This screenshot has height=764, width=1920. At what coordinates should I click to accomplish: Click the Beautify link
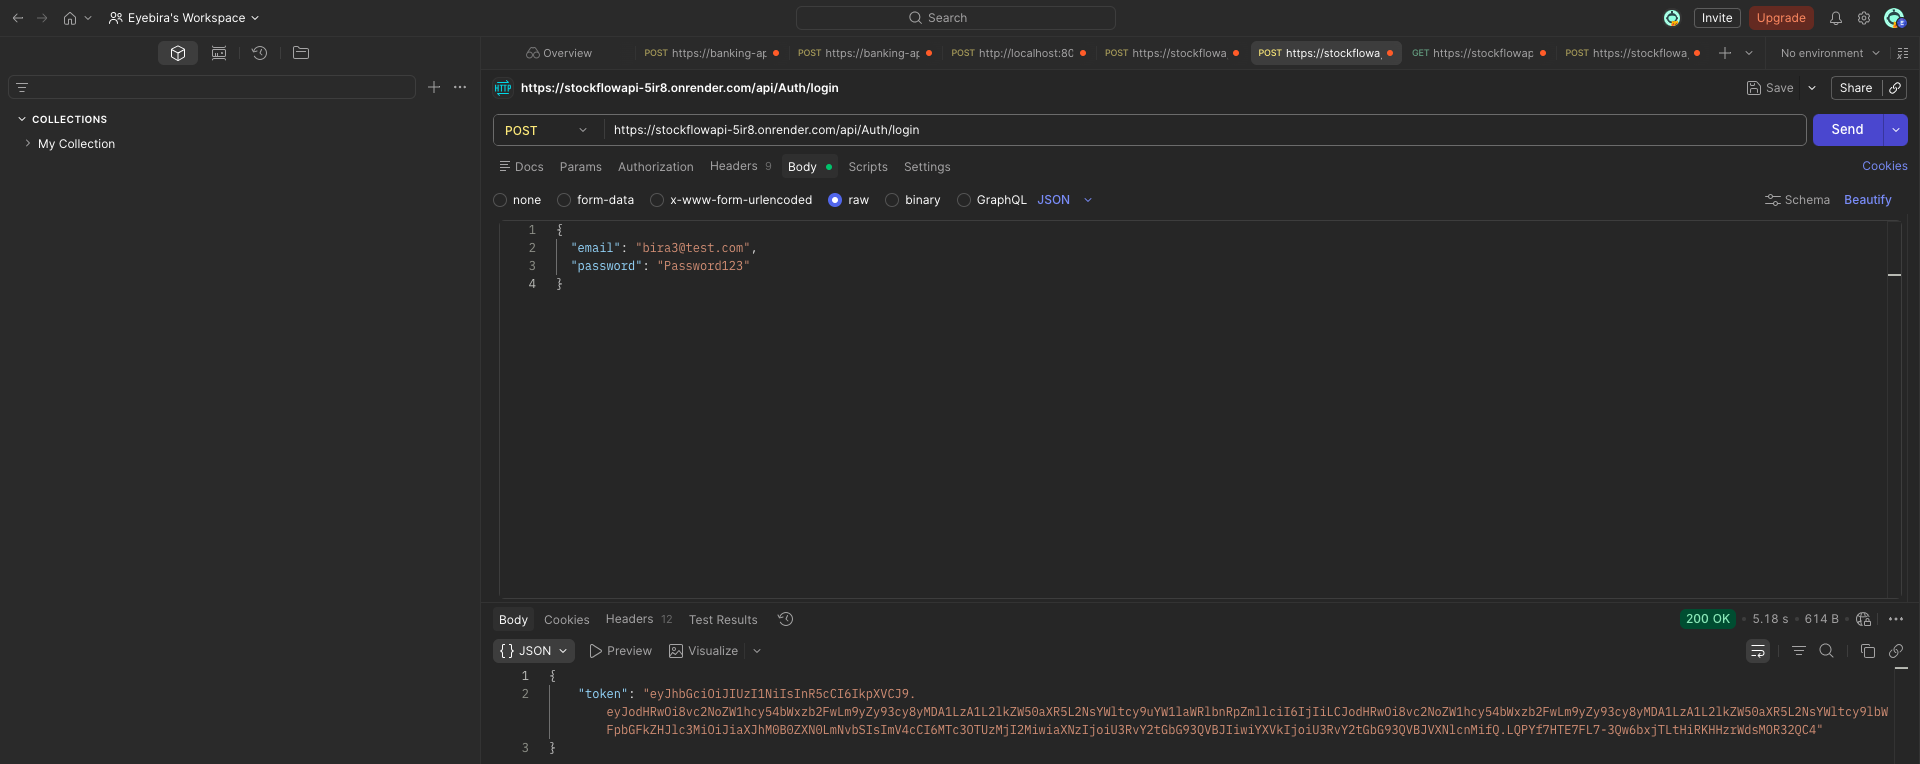pos(1868,200)
